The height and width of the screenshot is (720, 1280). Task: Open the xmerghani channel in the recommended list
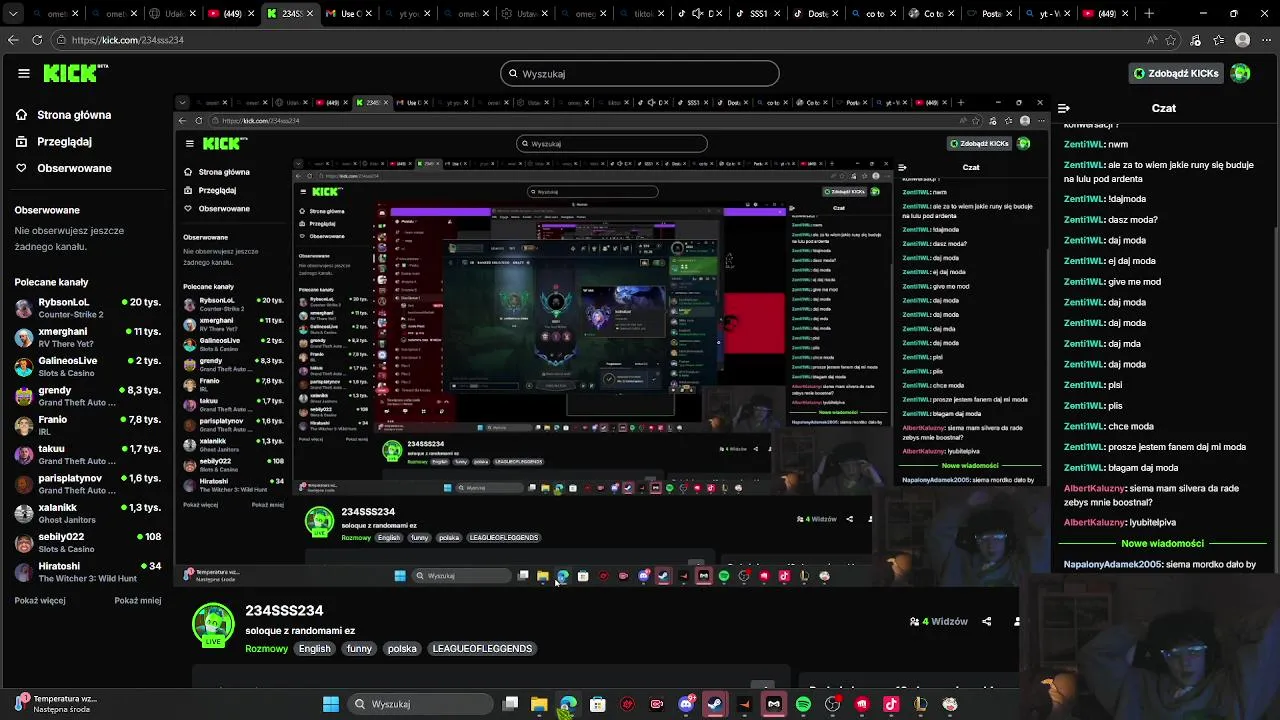click(x=88, y=337)
